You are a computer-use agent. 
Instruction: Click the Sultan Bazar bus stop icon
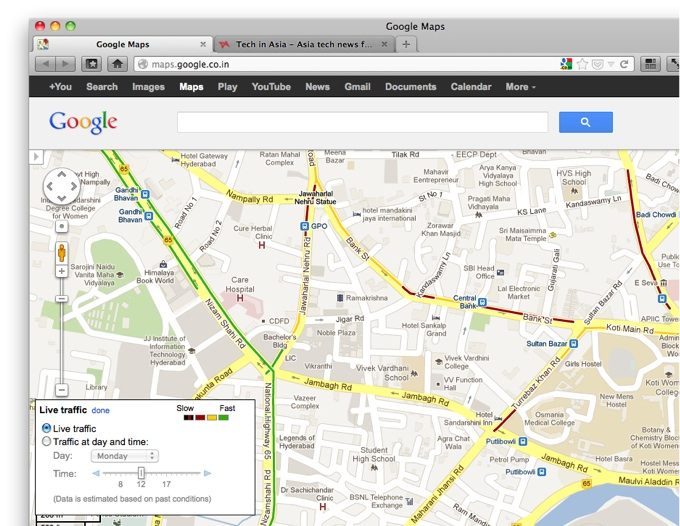point(574,344)
